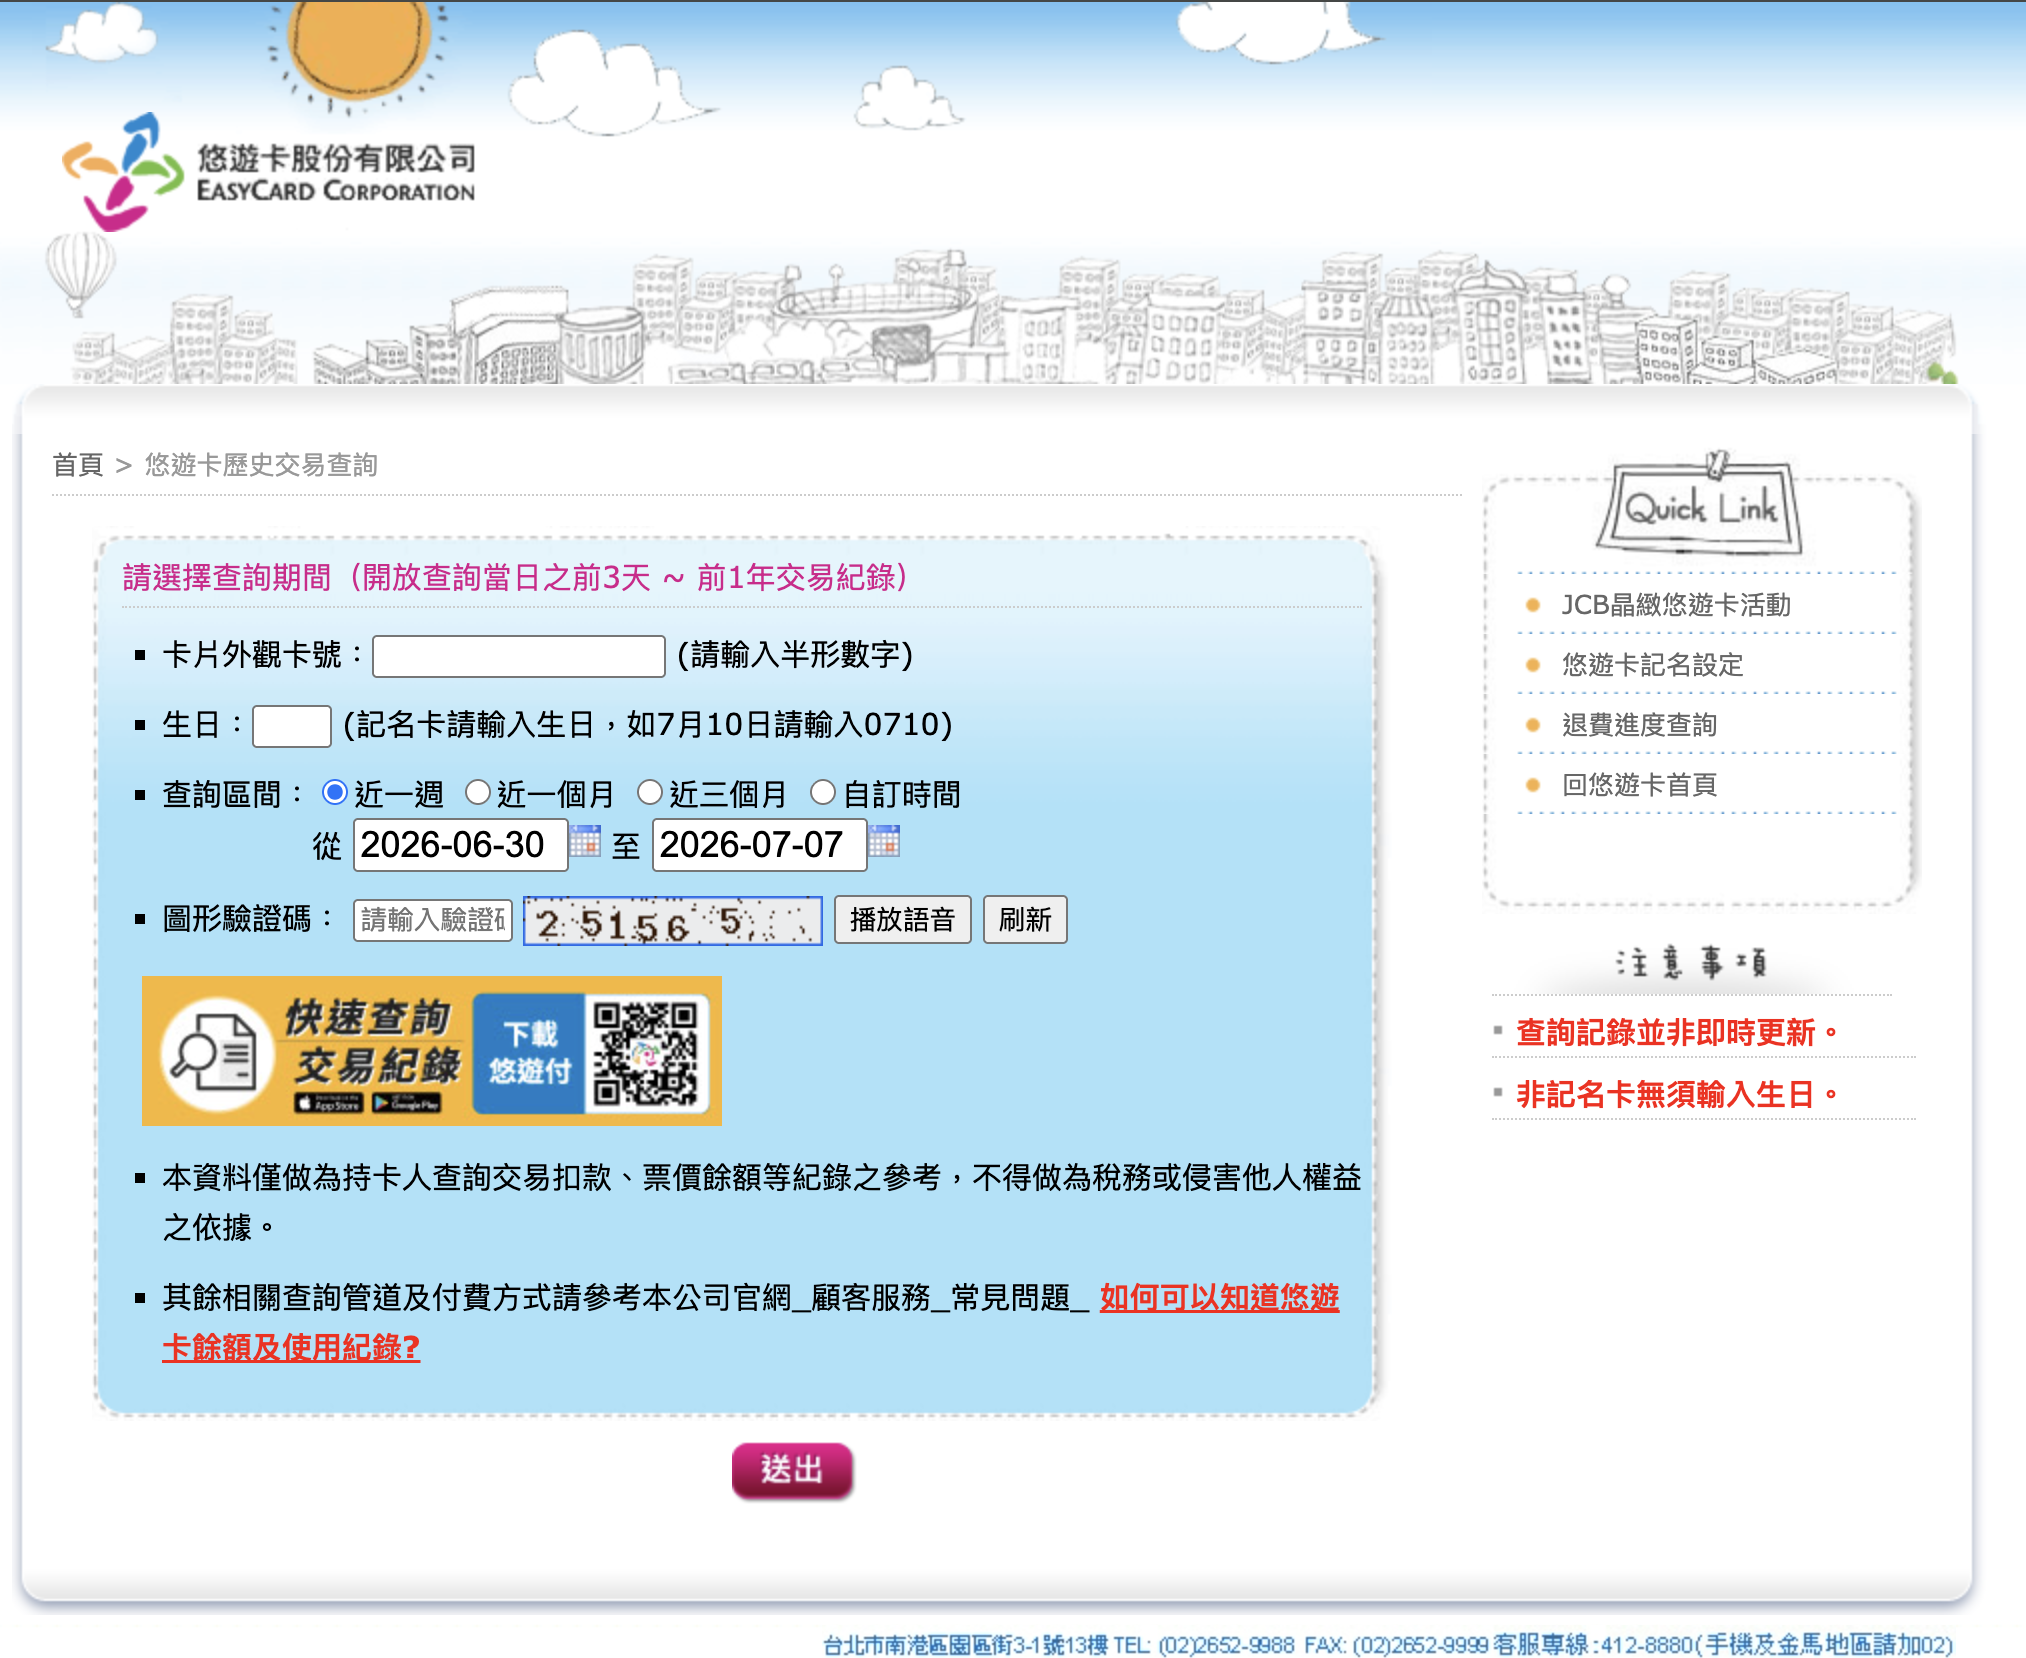The image size is (2026, 1658).
Task: Select the 自訂時間 radio button
Action: (823, 793)
